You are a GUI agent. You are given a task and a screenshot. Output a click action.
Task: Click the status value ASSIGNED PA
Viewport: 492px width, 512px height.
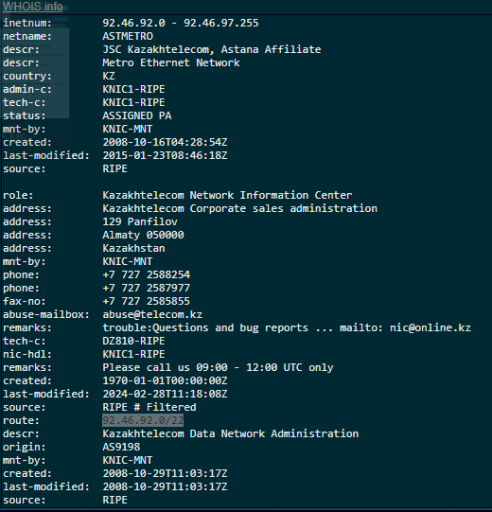click(137, 116)
